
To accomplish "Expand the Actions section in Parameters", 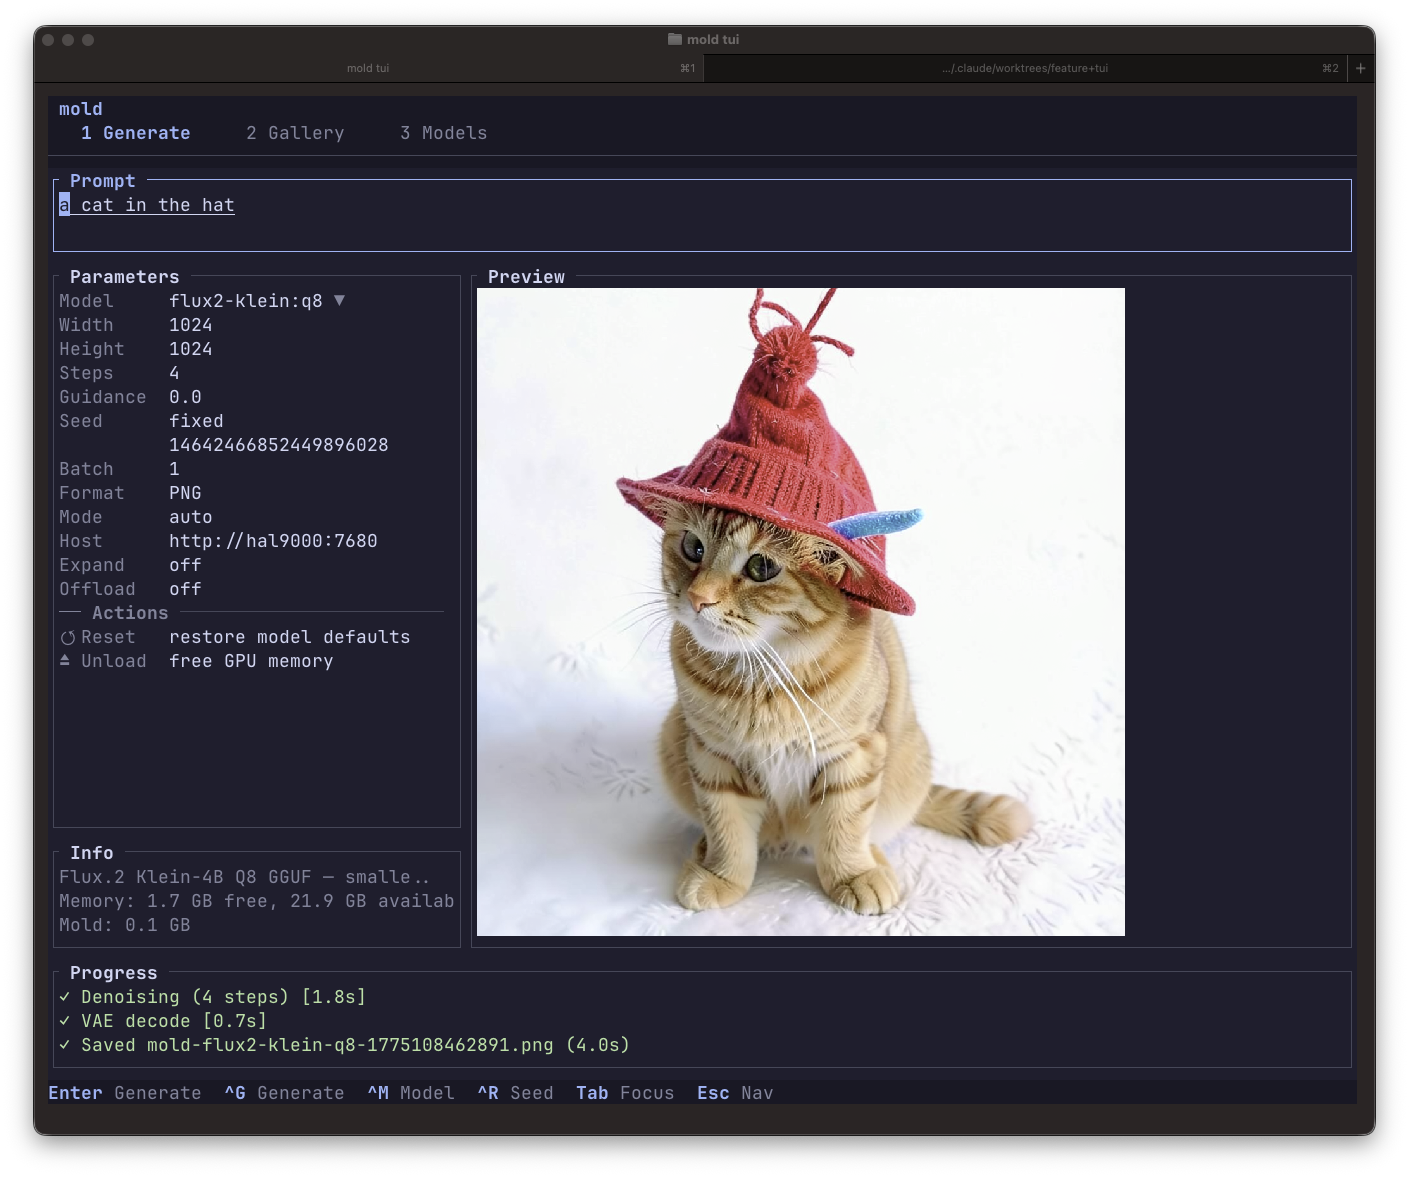I will 130,613.
